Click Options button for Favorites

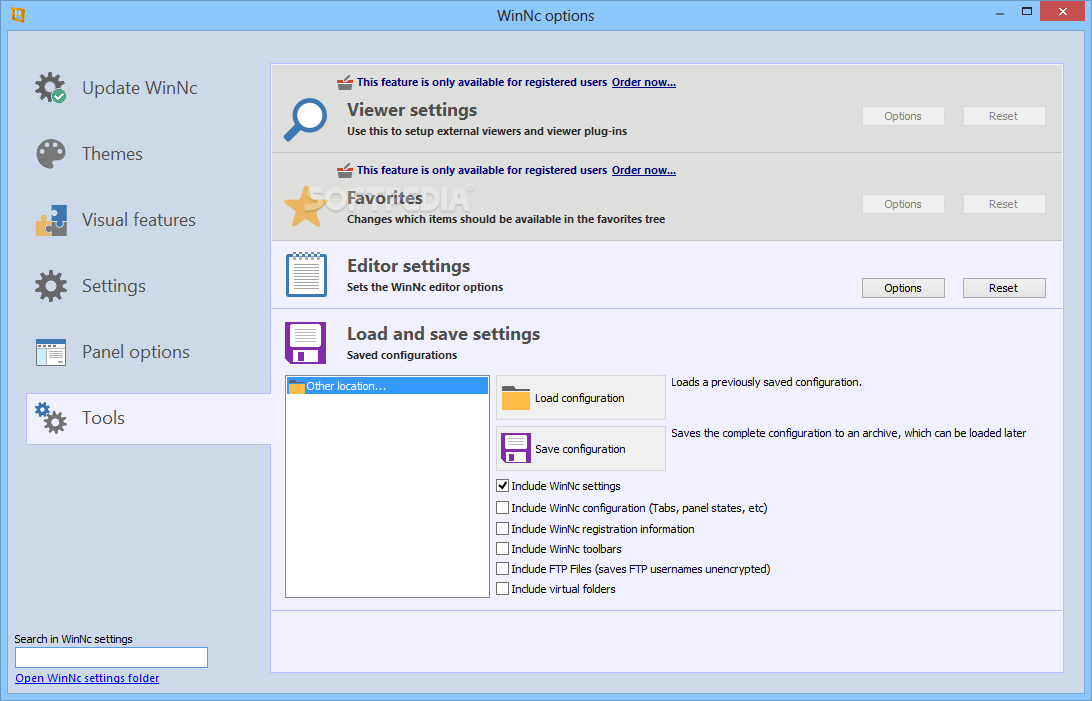pyautogui.click(x=903, y=204)
